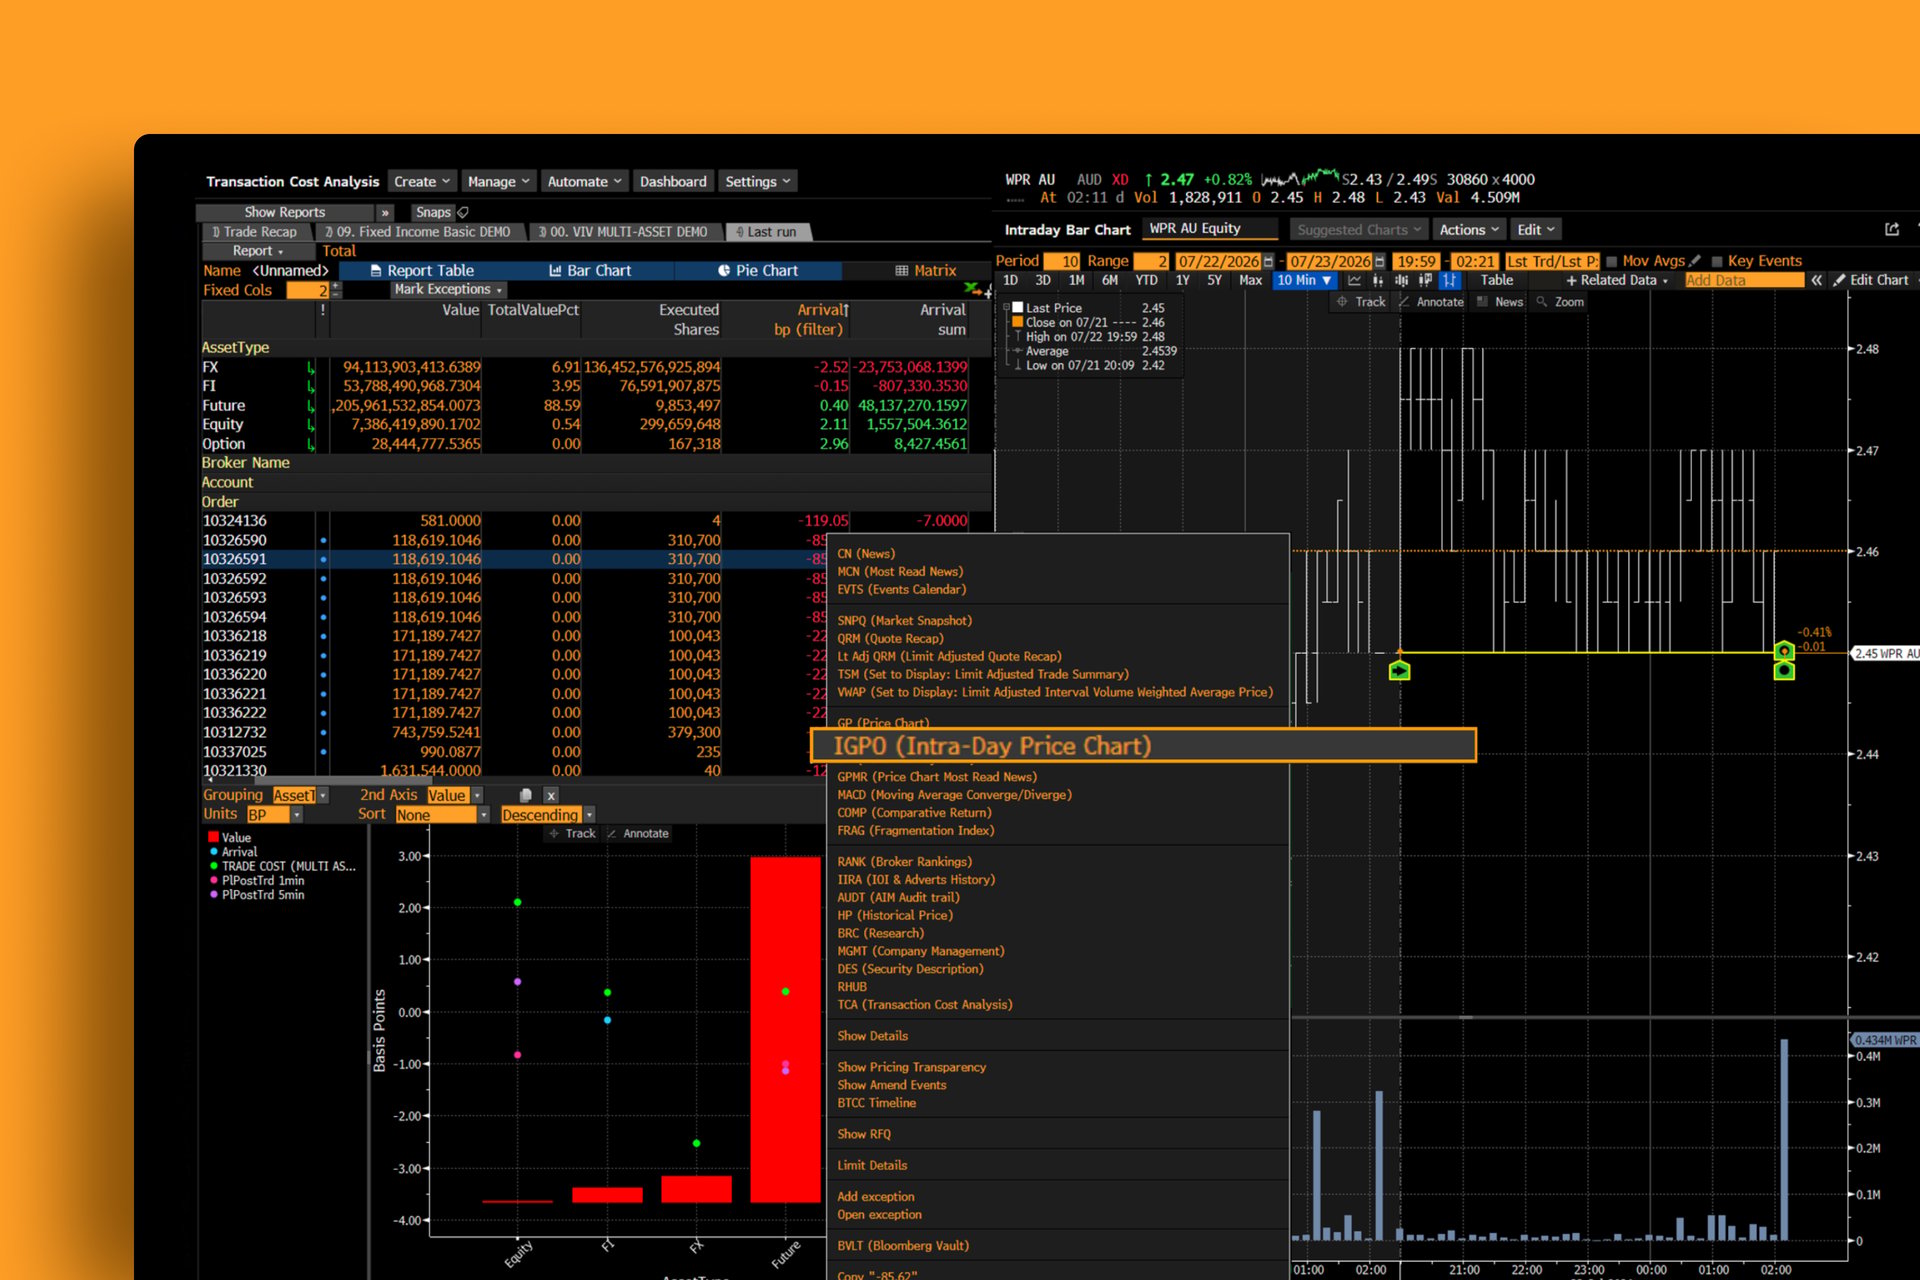Toggle the Last Price legend checkbox
The height and width of the screenshot is (1280, 1920).
point(1017,308)
